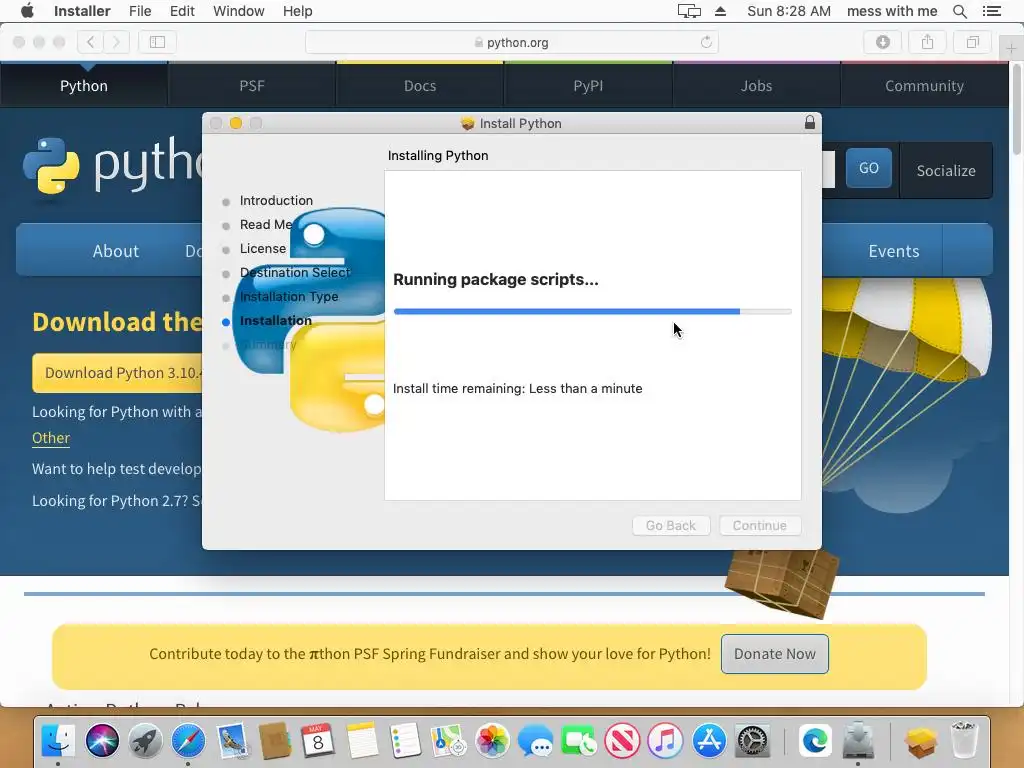Open App Store icon in dock

(x=709, y=741)
